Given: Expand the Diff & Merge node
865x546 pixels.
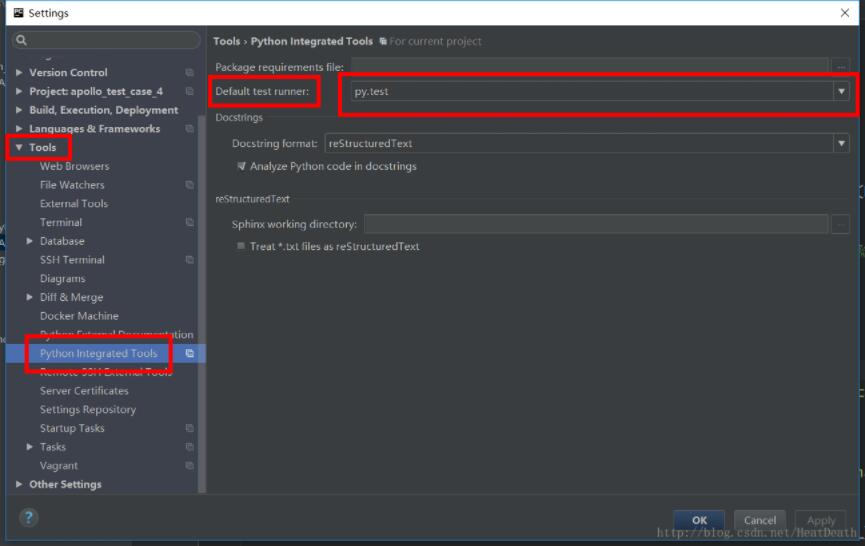Looking at the screenshot, I should [30, 297].
